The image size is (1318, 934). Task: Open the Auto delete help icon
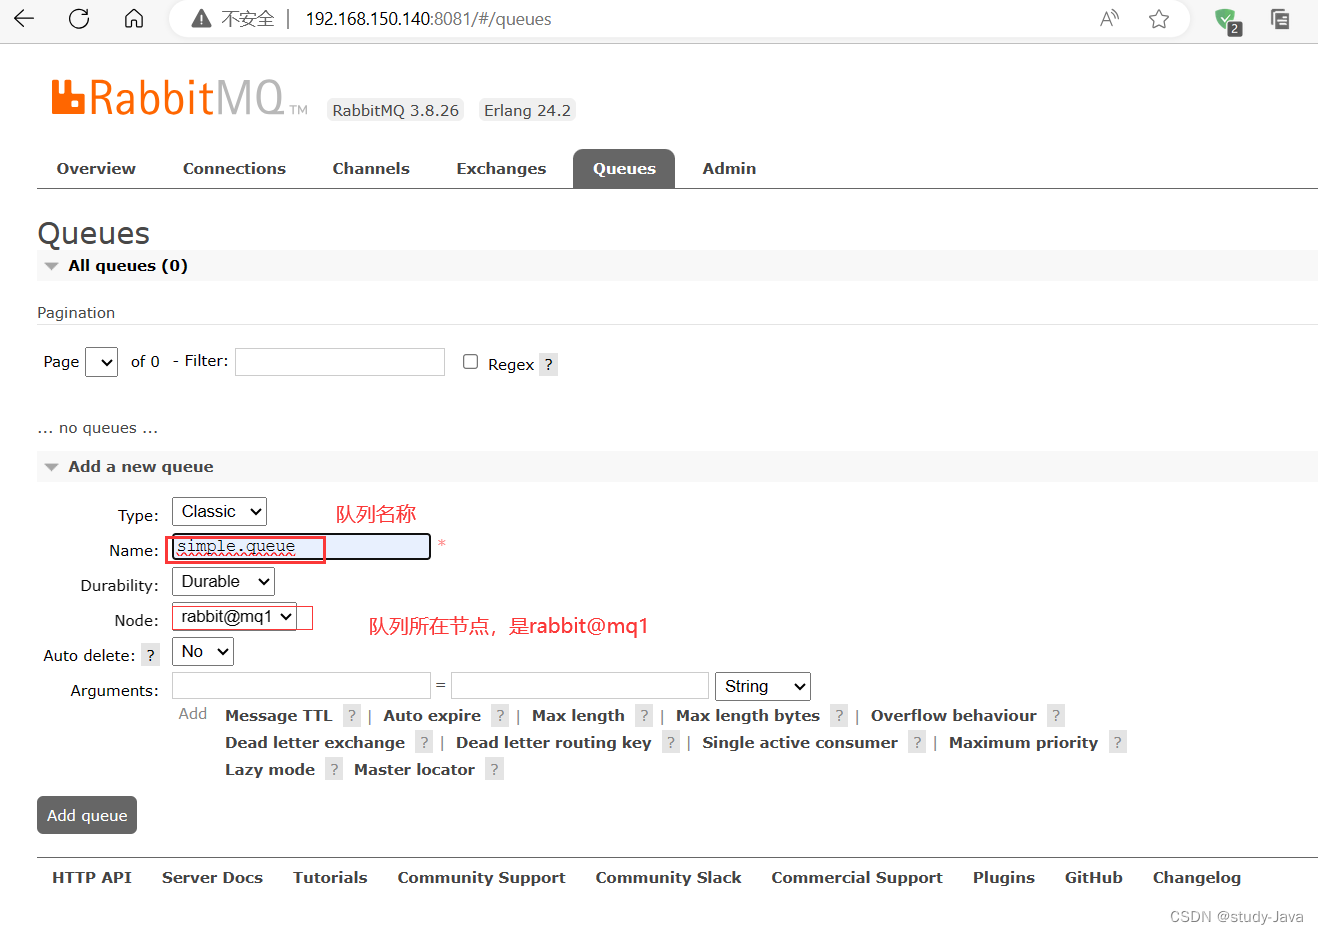coord(150,654)
